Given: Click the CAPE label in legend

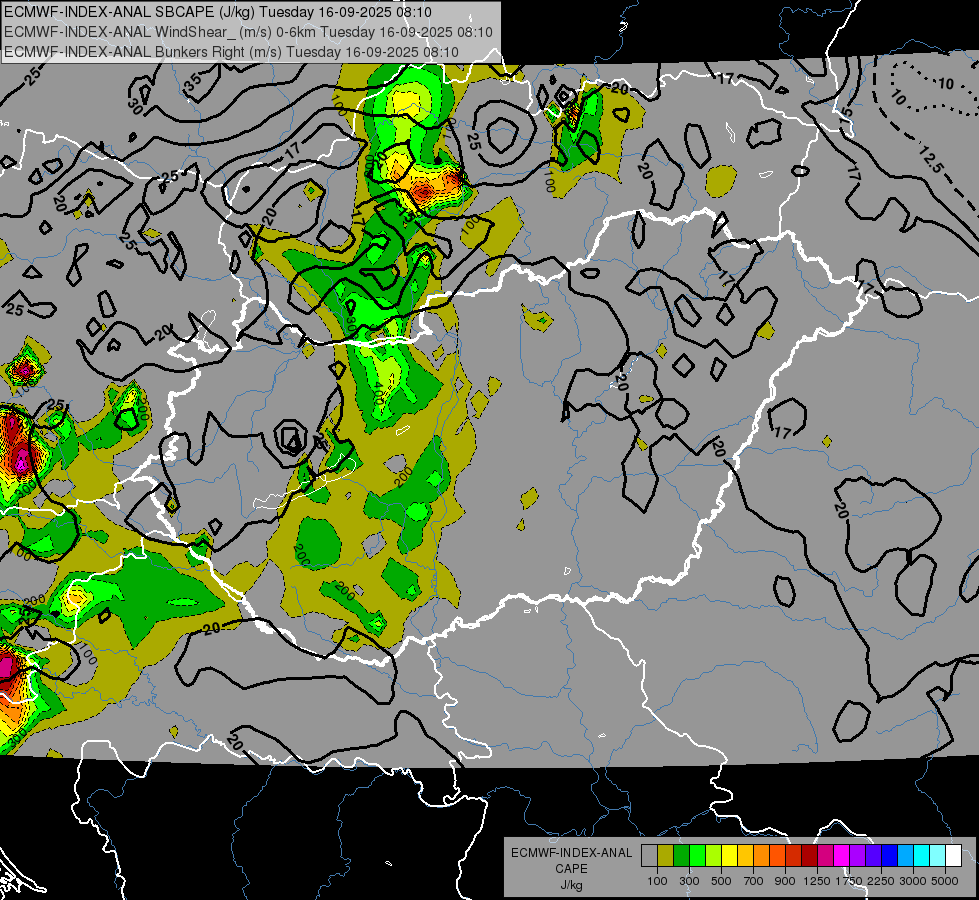Looking at the screenshot, I should pyautogui.click(x=571, y=869).
